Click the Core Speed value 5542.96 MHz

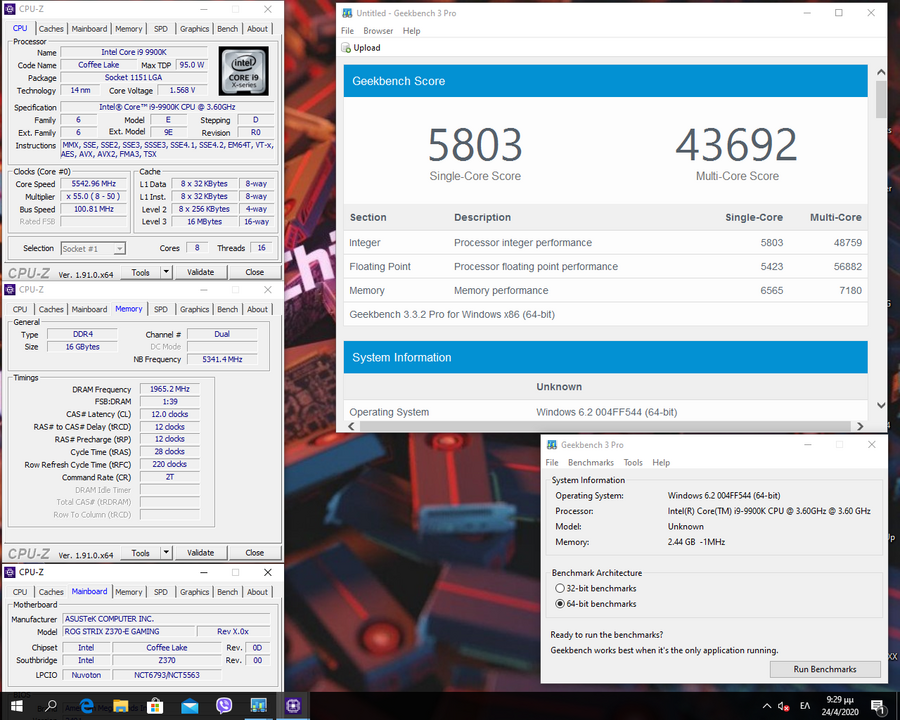(x=94, y=184)
